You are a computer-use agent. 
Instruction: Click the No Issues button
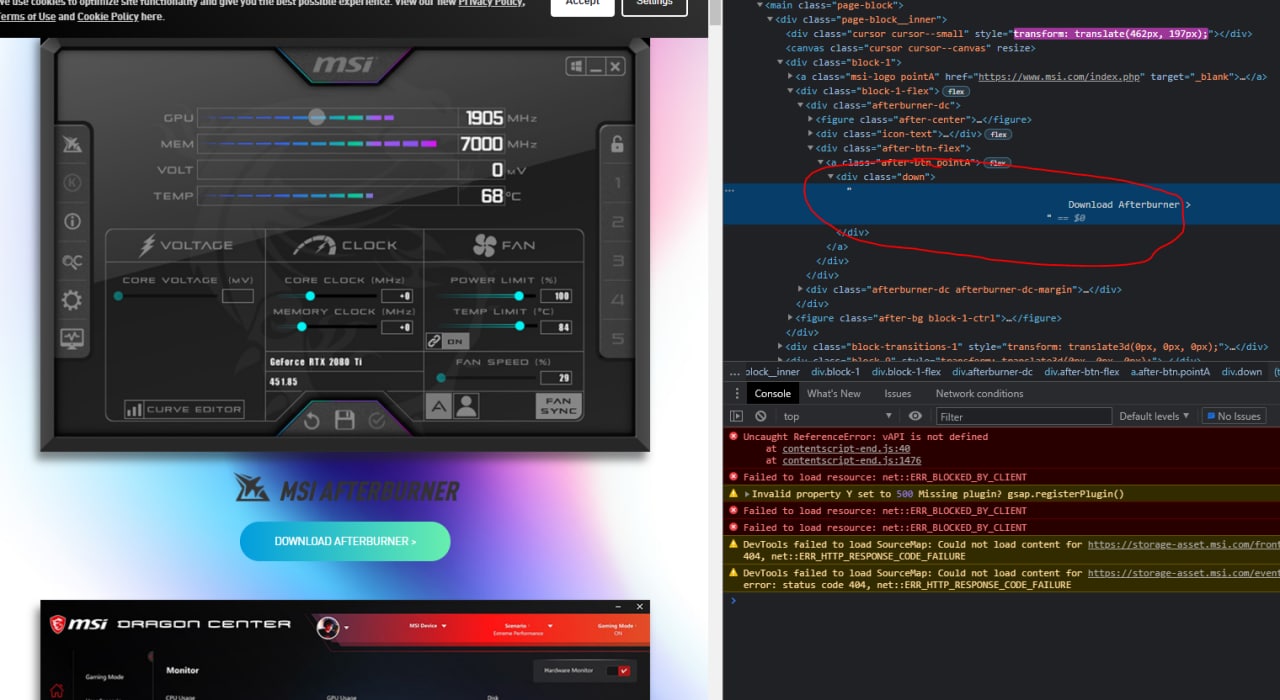click(x=1234, y=416)
